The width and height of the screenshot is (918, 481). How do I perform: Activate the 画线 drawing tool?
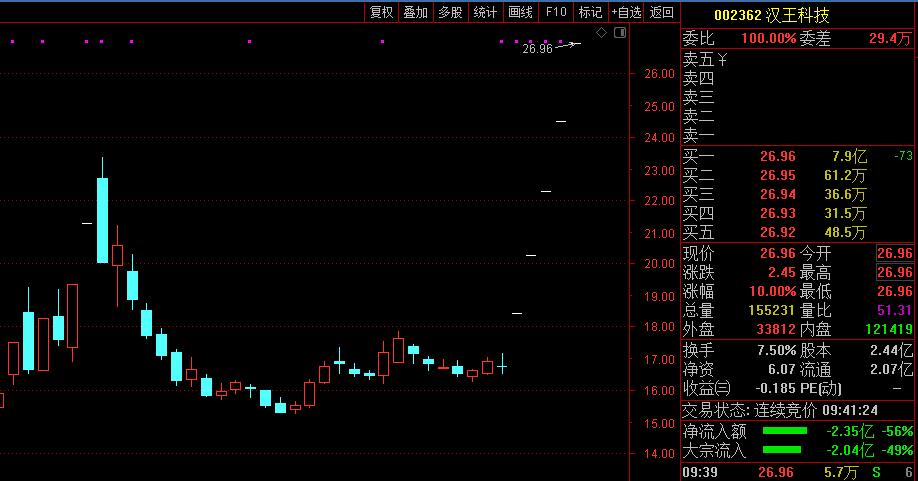(x=520, y=12)
